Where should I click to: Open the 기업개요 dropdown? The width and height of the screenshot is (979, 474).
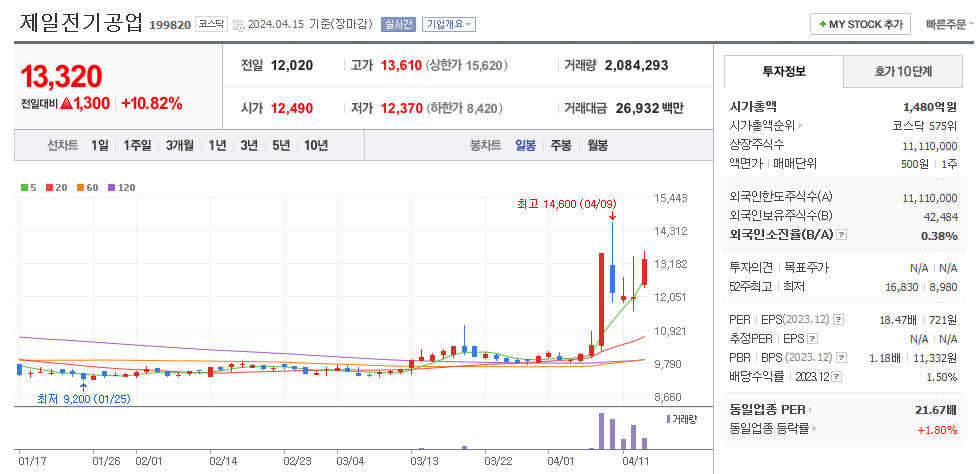pyautogui.click(x=449, y=24)
